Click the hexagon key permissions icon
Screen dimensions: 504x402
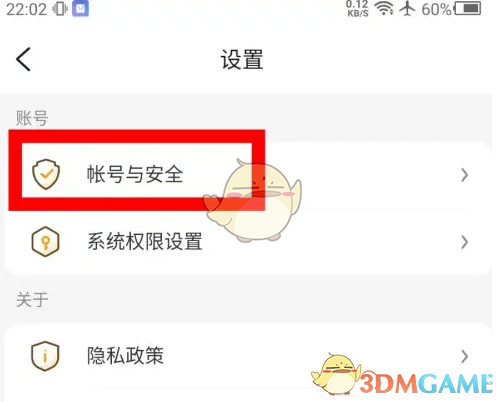[x=46, y=241]
